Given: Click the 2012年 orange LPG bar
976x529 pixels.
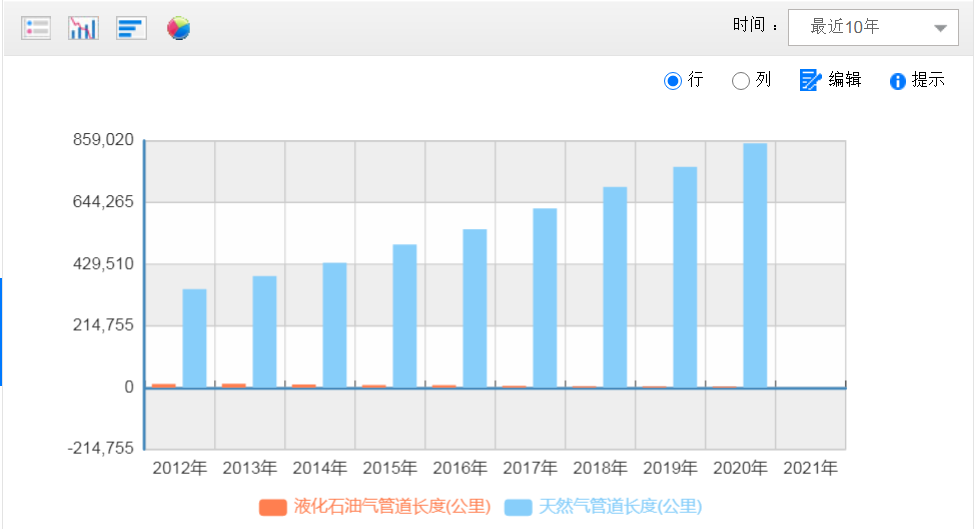Looking at the screenshot, I should pos(164,386).
